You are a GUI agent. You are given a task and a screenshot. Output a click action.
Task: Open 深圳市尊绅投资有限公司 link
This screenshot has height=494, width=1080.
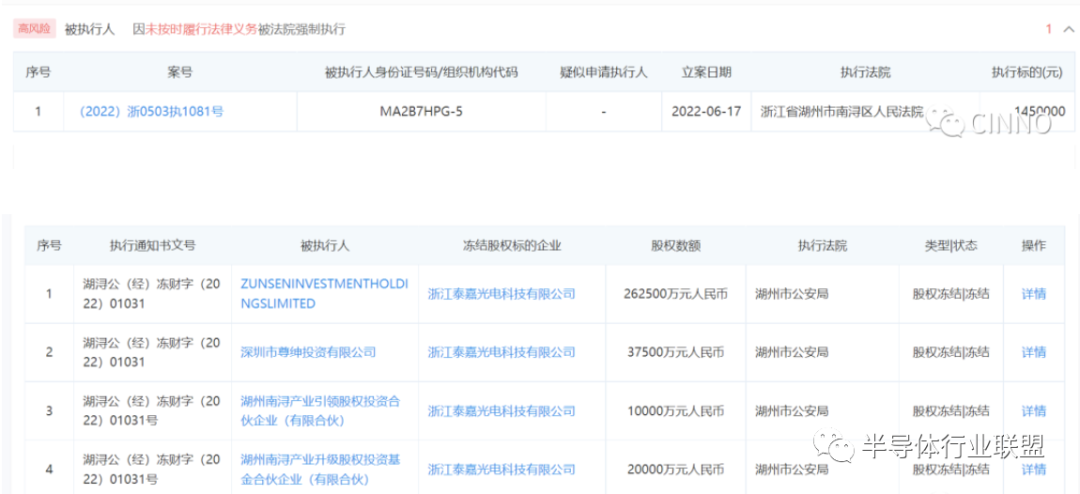pyautogui.click(x=308, y=352)
